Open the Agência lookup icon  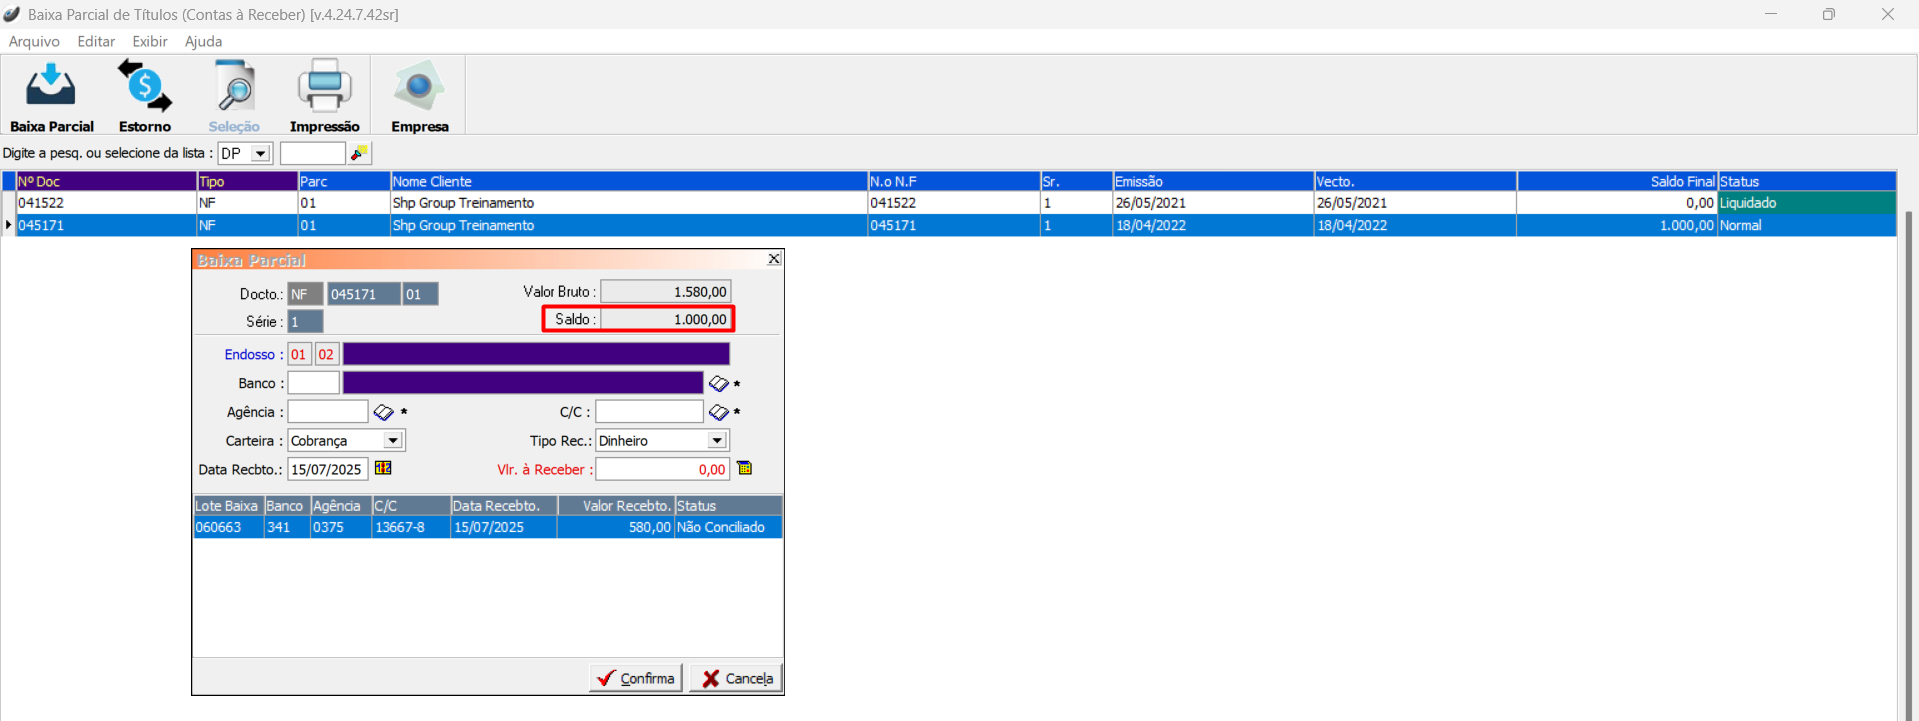383,412
